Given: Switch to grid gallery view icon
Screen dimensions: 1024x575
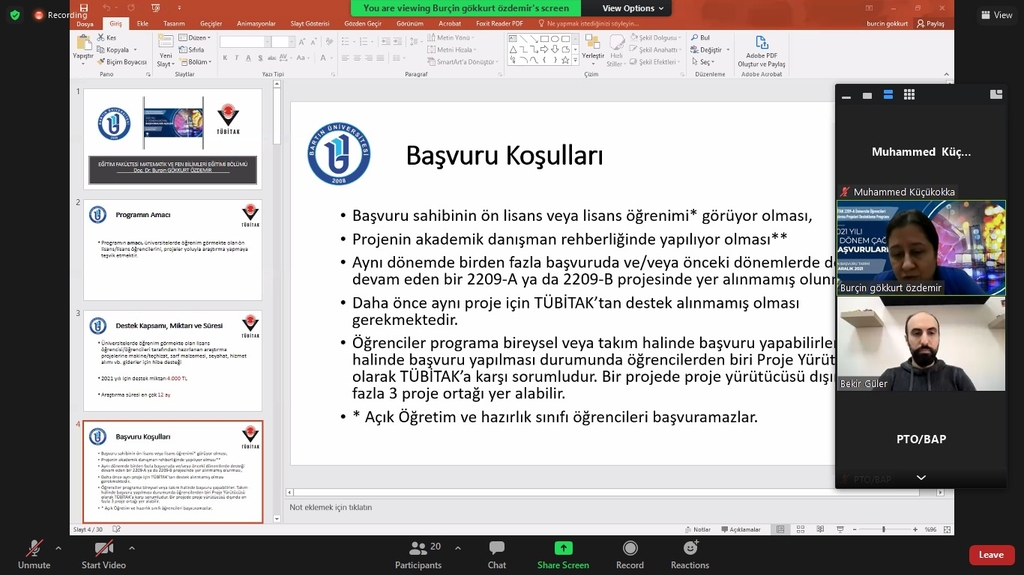Looking at the screenshot, I should (x=909, y=95).
